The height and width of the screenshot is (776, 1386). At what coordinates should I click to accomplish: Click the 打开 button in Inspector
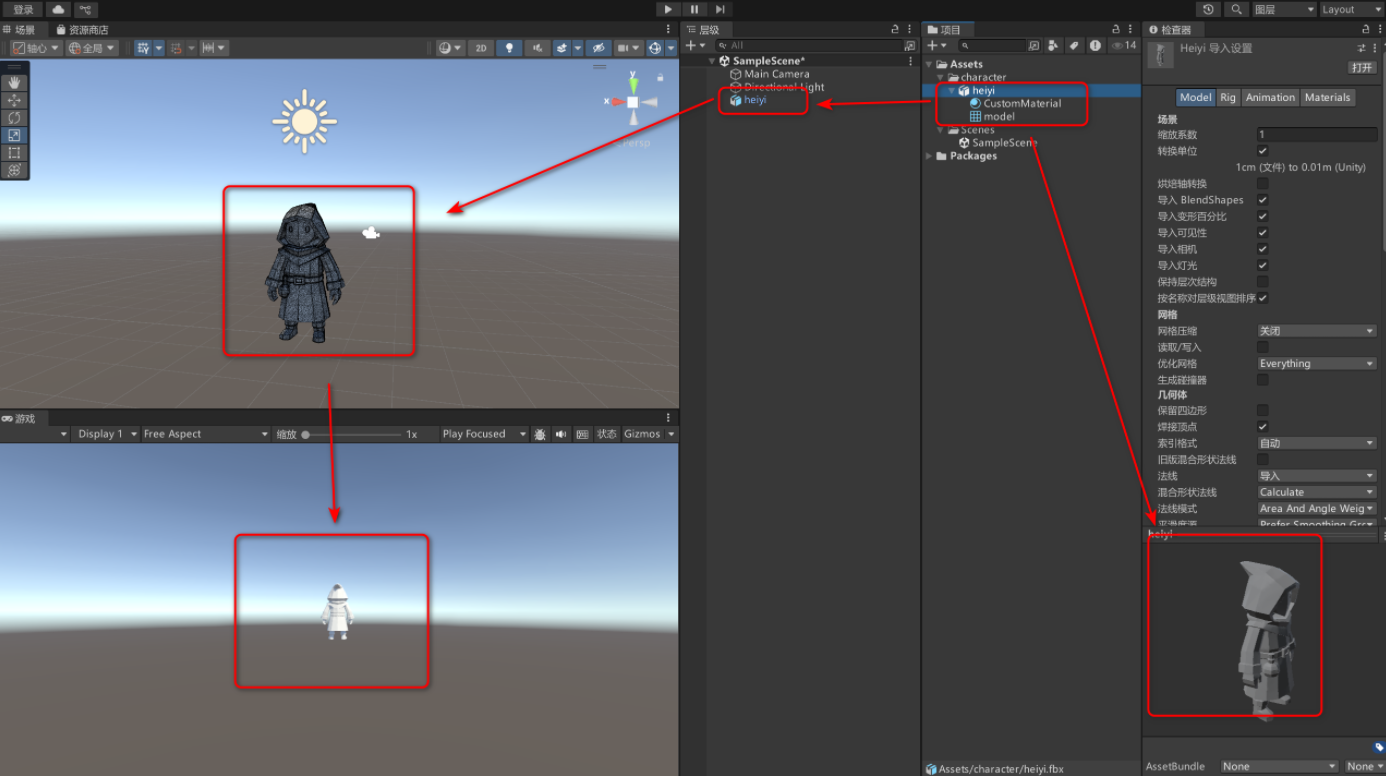pos(1362,67)
